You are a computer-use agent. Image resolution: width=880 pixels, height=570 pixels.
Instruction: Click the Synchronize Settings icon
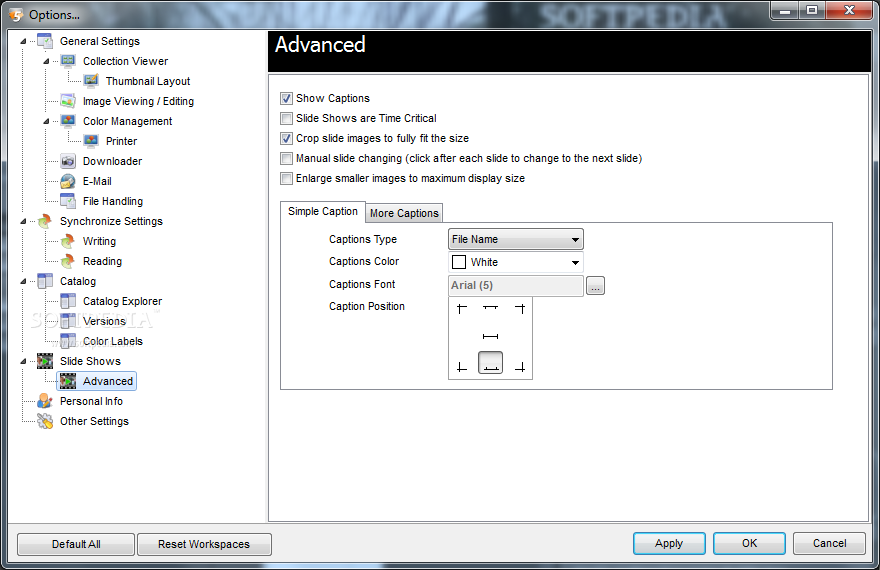45,221
